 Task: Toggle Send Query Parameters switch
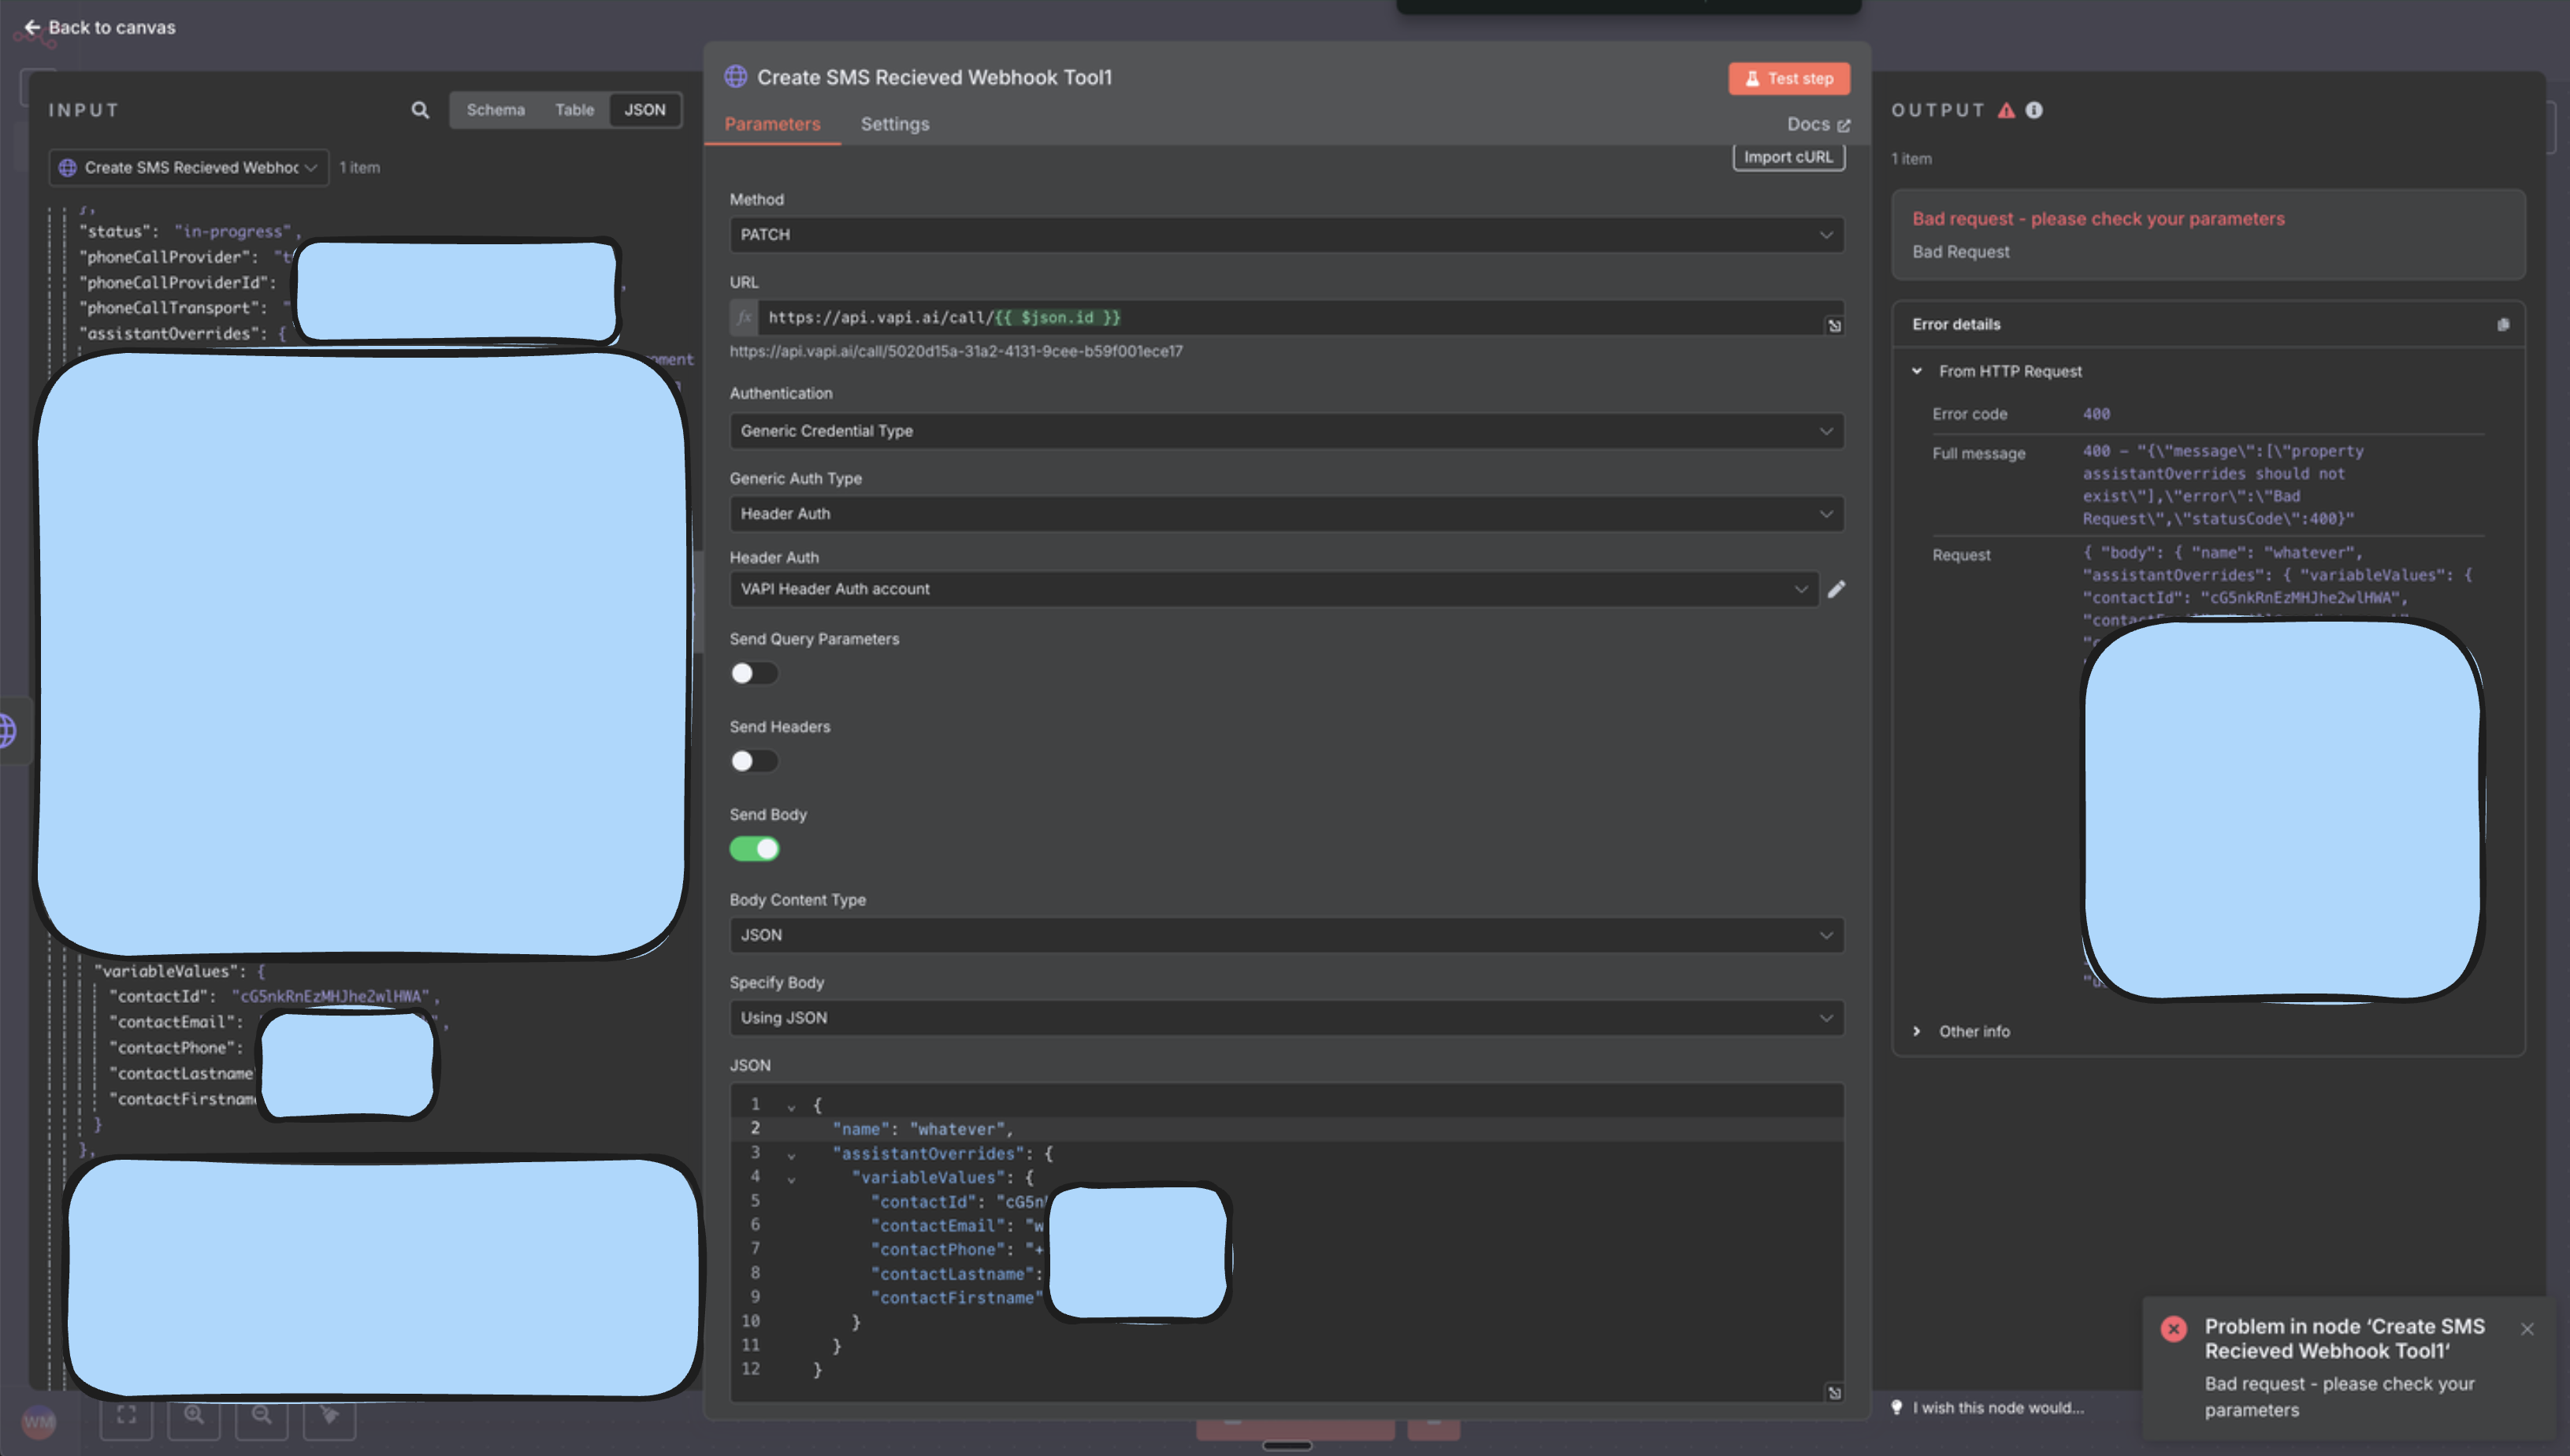[x=753, y=673]
